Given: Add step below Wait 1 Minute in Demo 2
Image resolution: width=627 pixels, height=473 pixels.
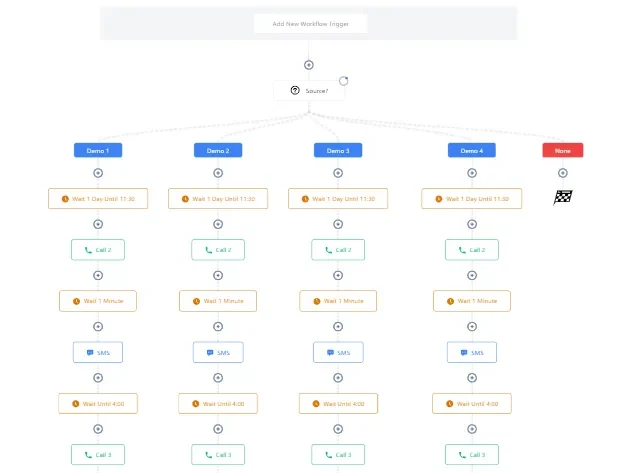Looking at the screenshot, I should [218, 327].
